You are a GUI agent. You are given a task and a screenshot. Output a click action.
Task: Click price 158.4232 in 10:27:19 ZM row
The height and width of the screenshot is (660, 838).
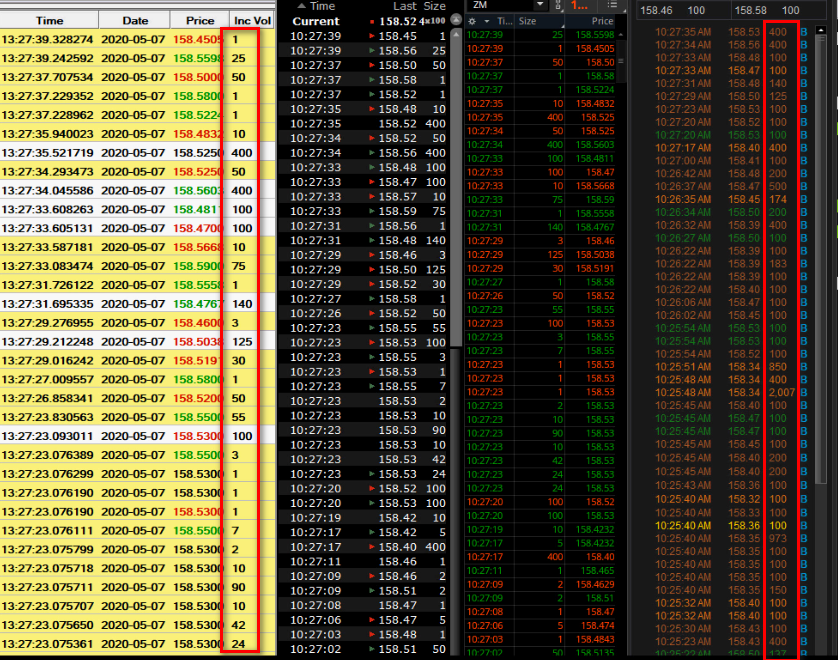[x=595, y=530]
